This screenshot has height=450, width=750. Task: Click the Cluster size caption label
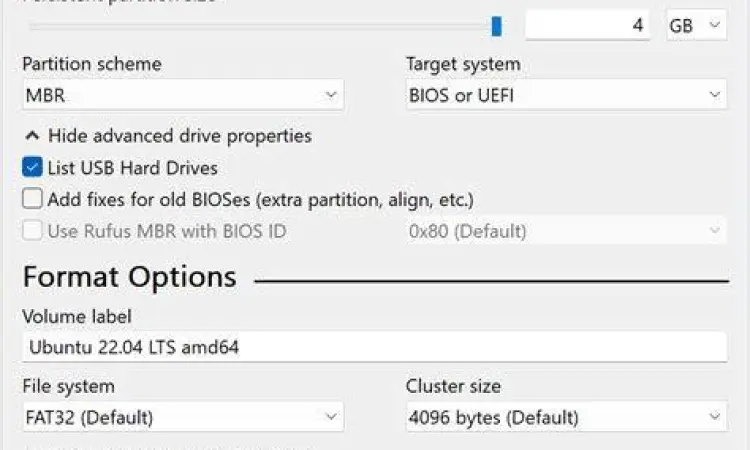pyautogui.click(x=453, y=386)
